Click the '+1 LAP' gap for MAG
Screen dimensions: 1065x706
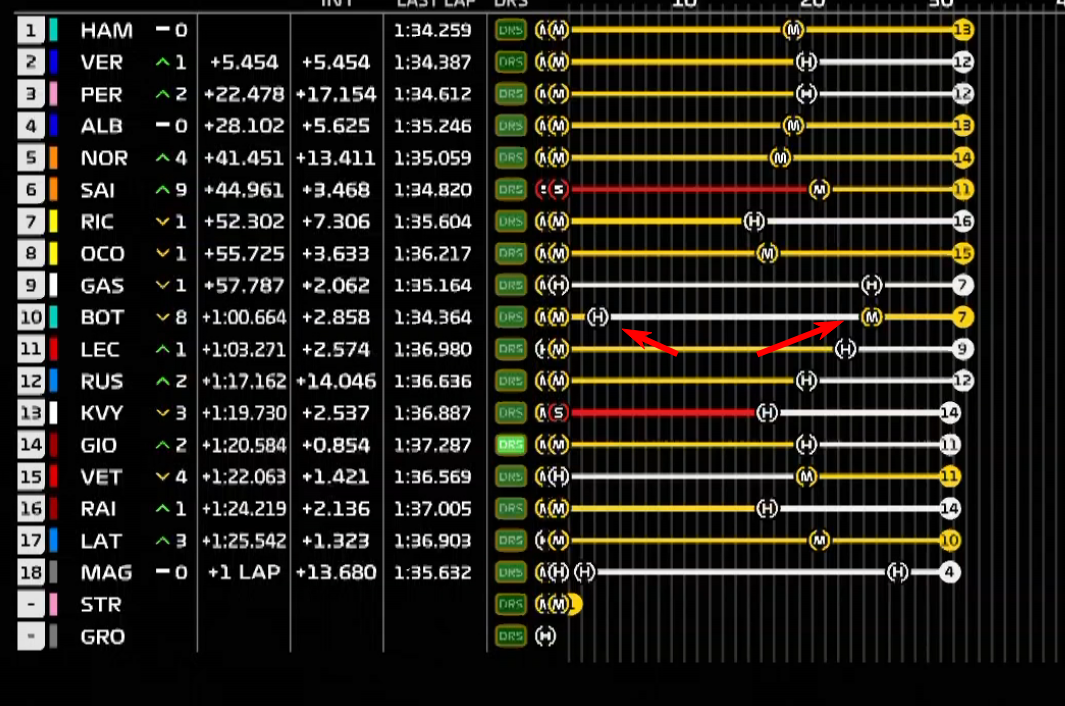(244, 572)
